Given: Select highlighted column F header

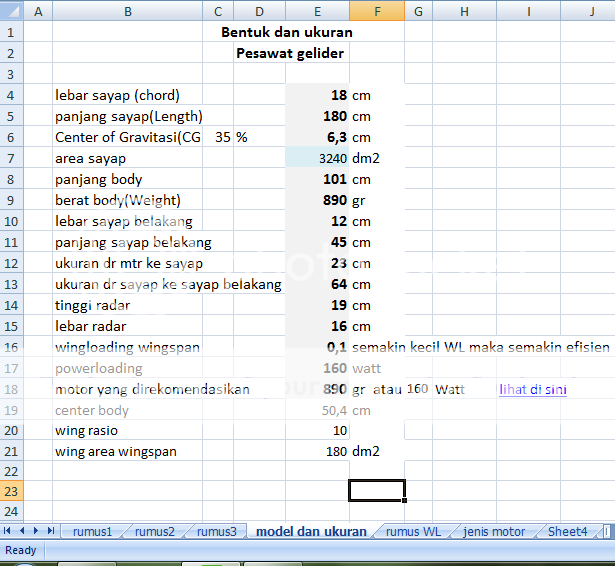Looking at the screenshot, I should tap(377, 11).
